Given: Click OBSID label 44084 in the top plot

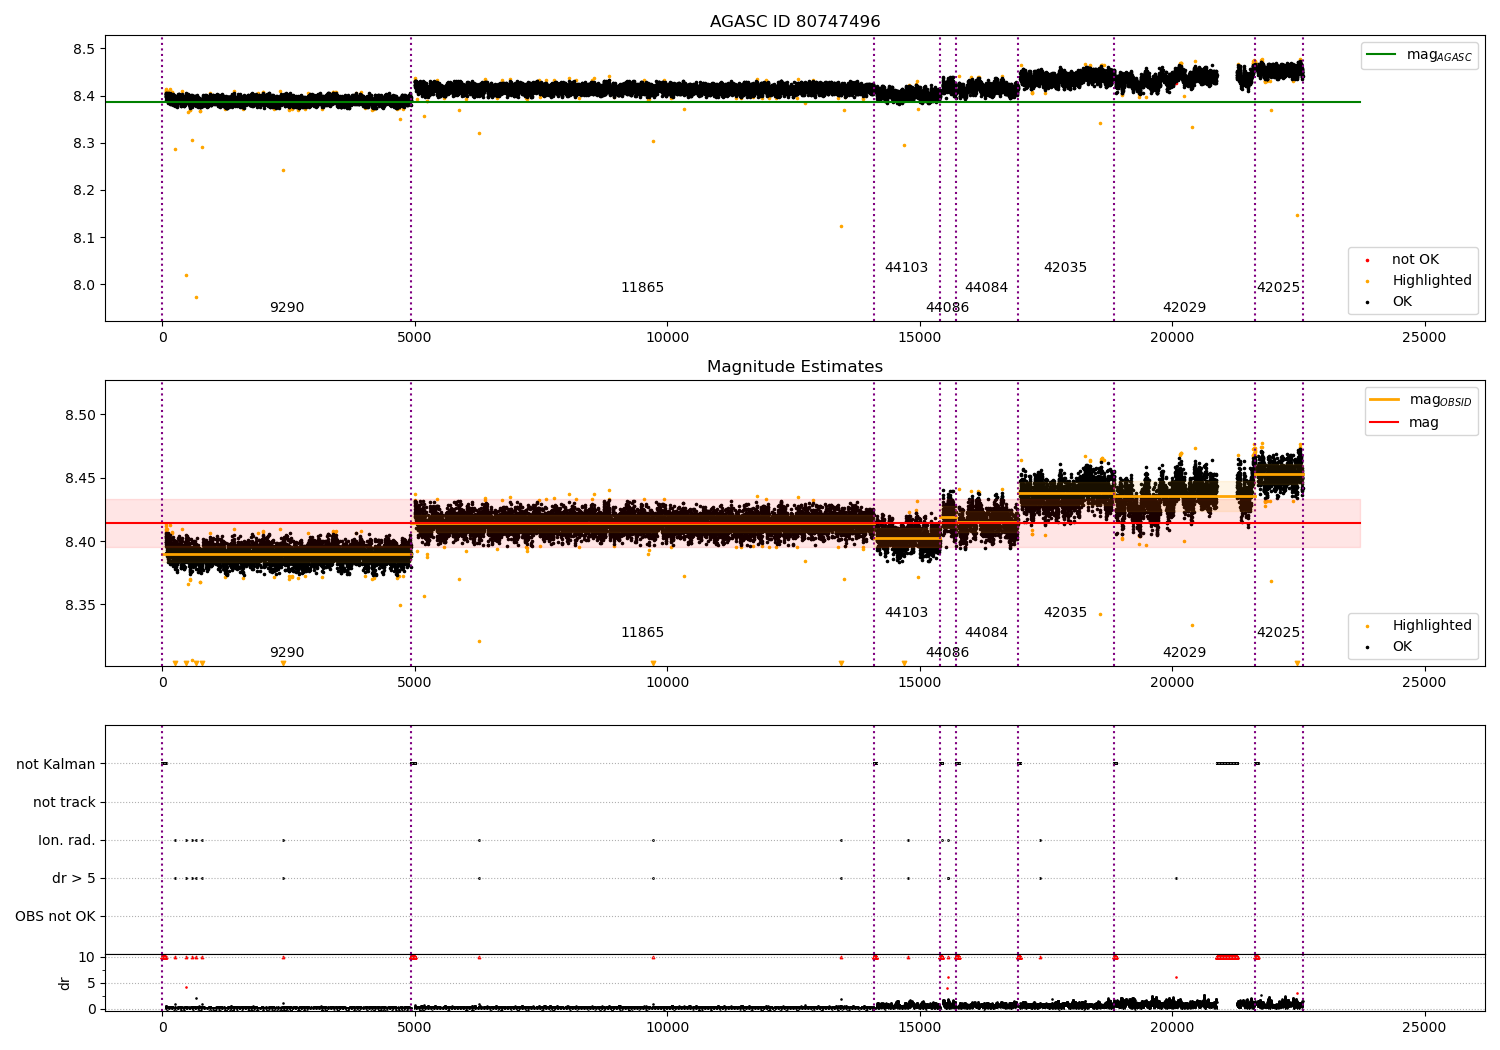Looking at the screenshot, I should pyautogui.click(x=986, y=288).
